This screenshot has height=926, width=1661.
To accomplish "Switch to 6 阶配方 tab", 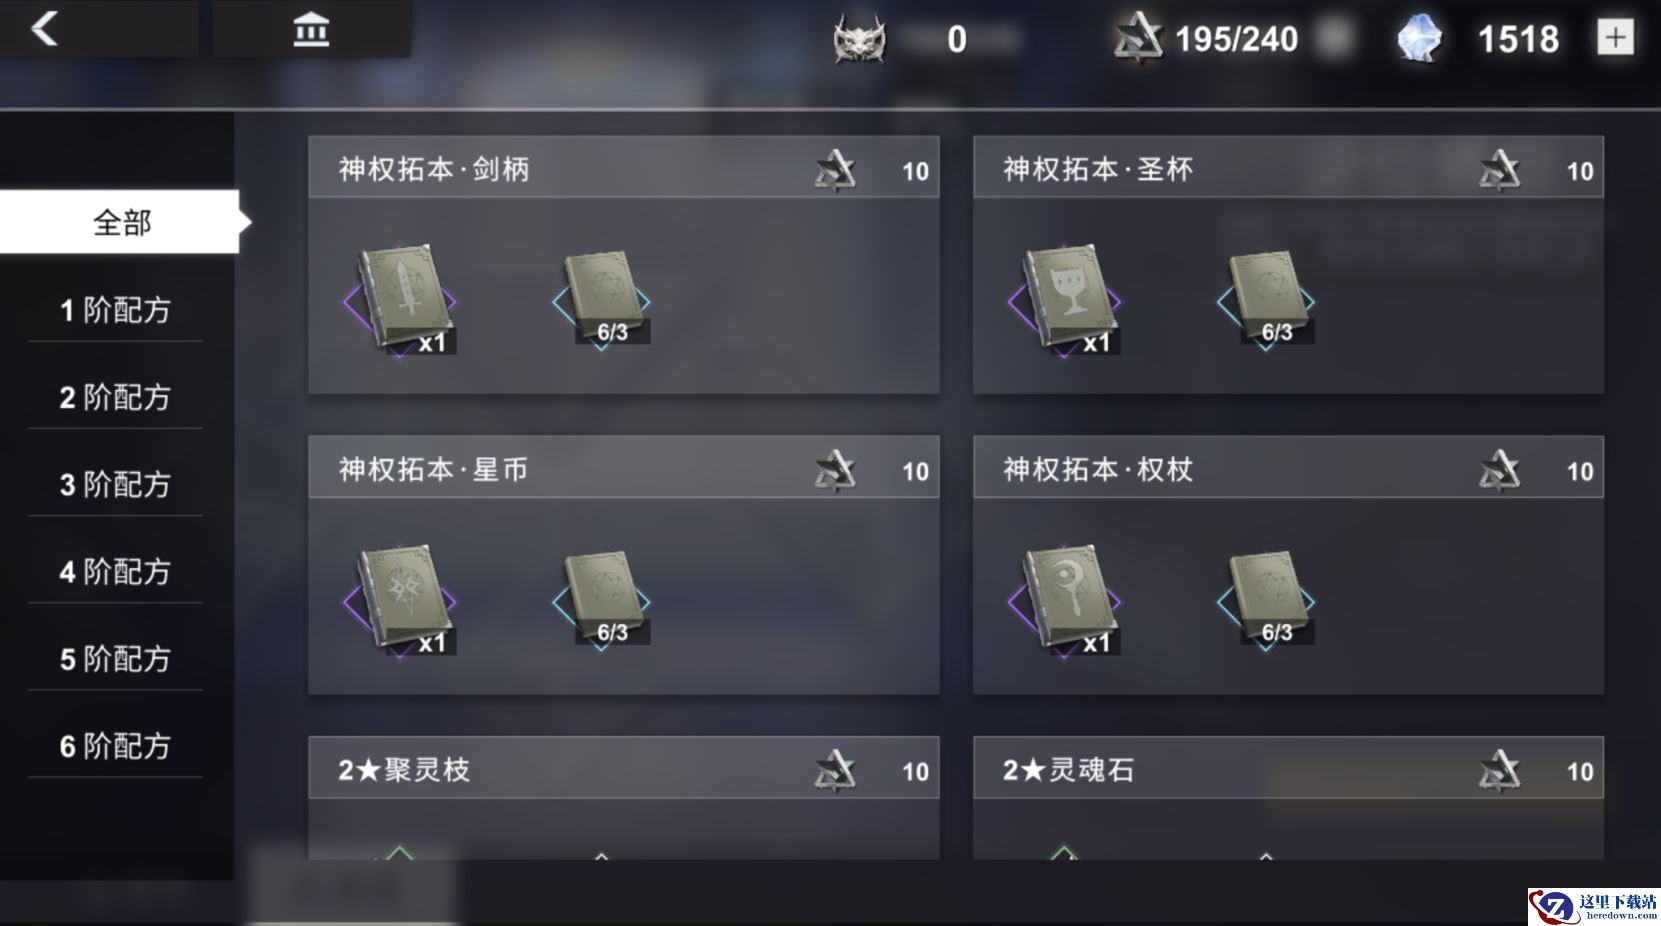I will point(115,745).
